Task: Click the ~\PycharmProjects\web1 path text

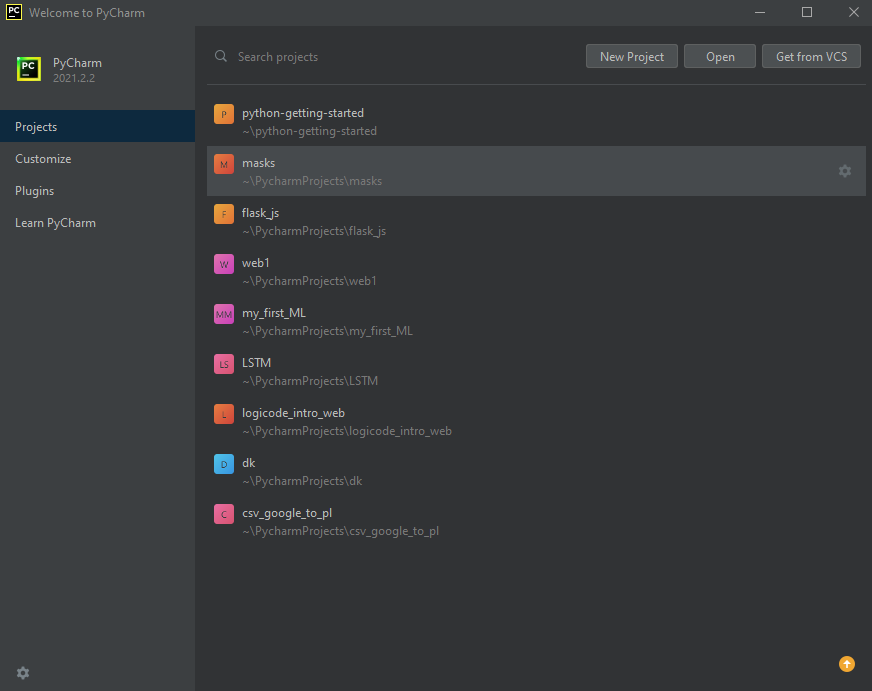Action: [x=309, y=281]
